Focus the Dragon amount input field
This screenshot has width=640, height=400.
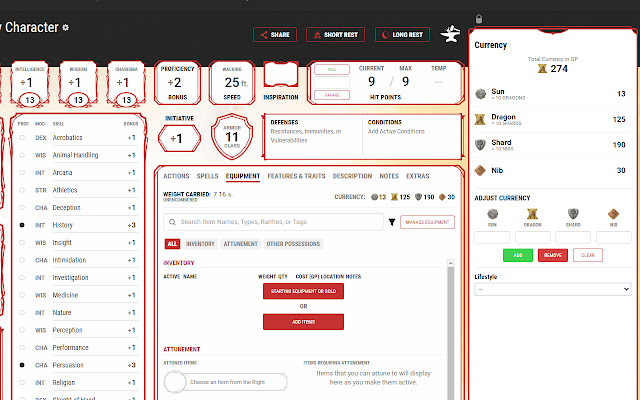[533, 237]
